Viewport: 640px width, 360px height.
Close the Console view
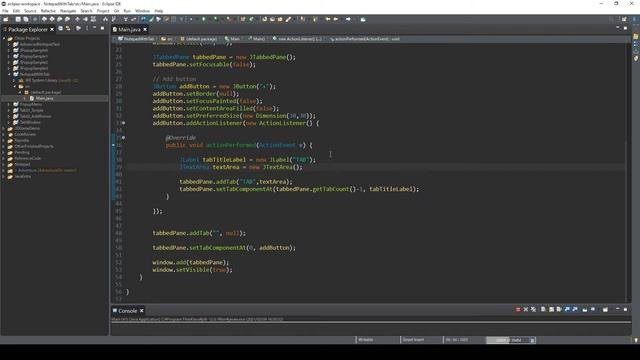(x=142, y=311)
